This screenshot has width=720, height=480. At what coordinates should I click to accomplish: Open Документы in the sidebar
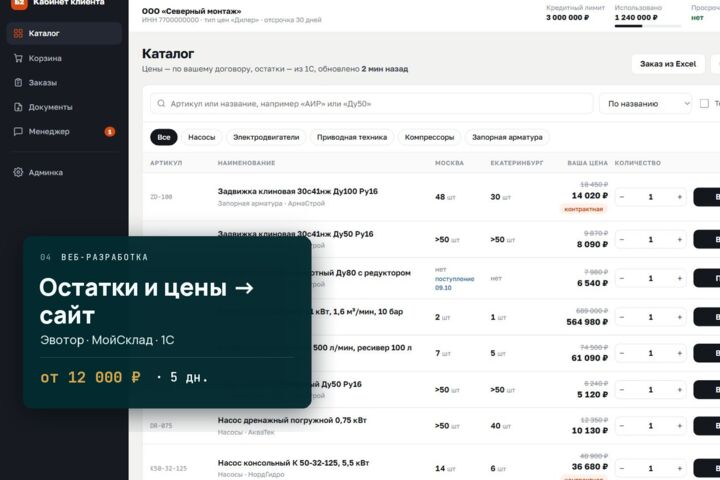click(x=64, y=107)
